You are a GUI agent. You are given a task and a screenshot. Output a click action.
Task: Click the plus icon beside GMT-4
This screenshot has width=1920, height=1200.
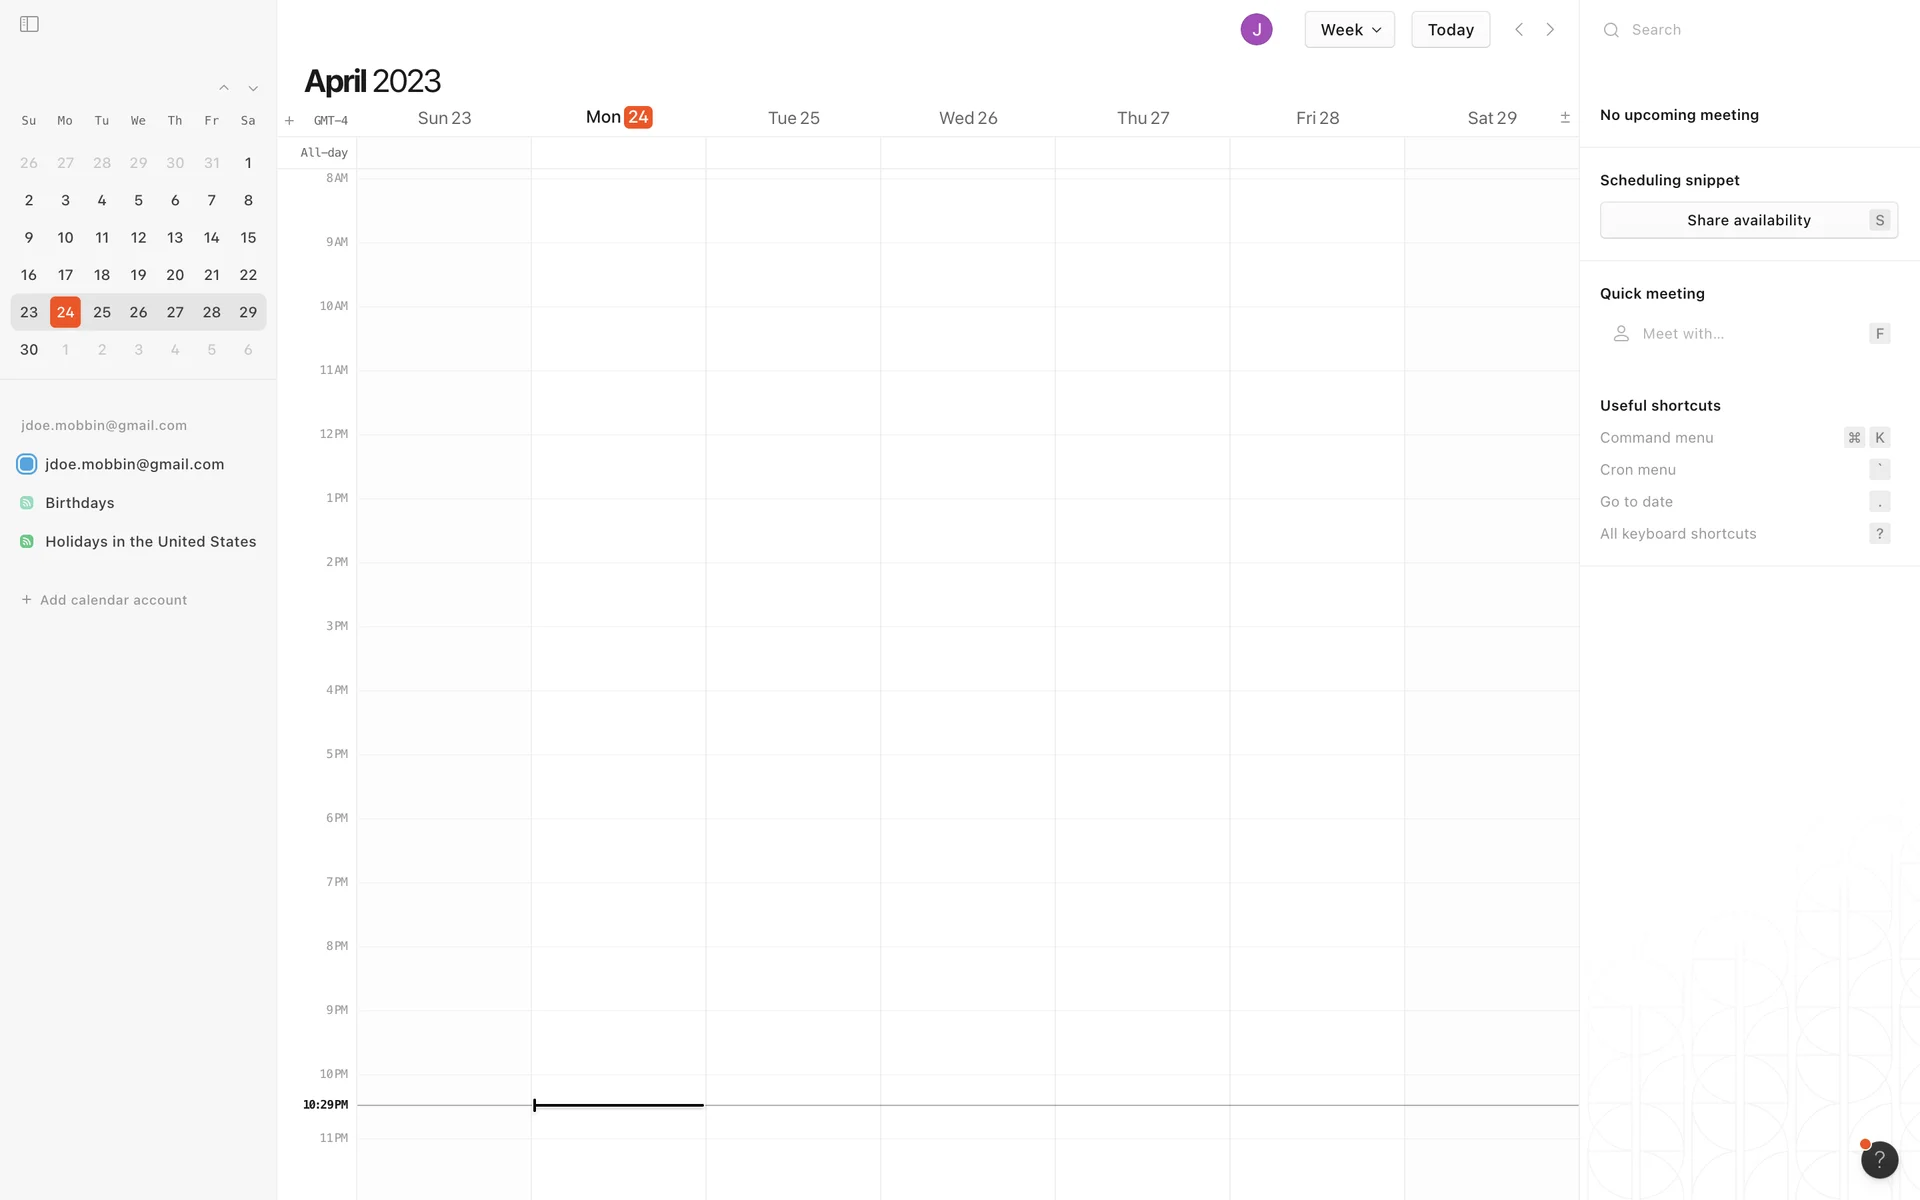coord(289,121)
